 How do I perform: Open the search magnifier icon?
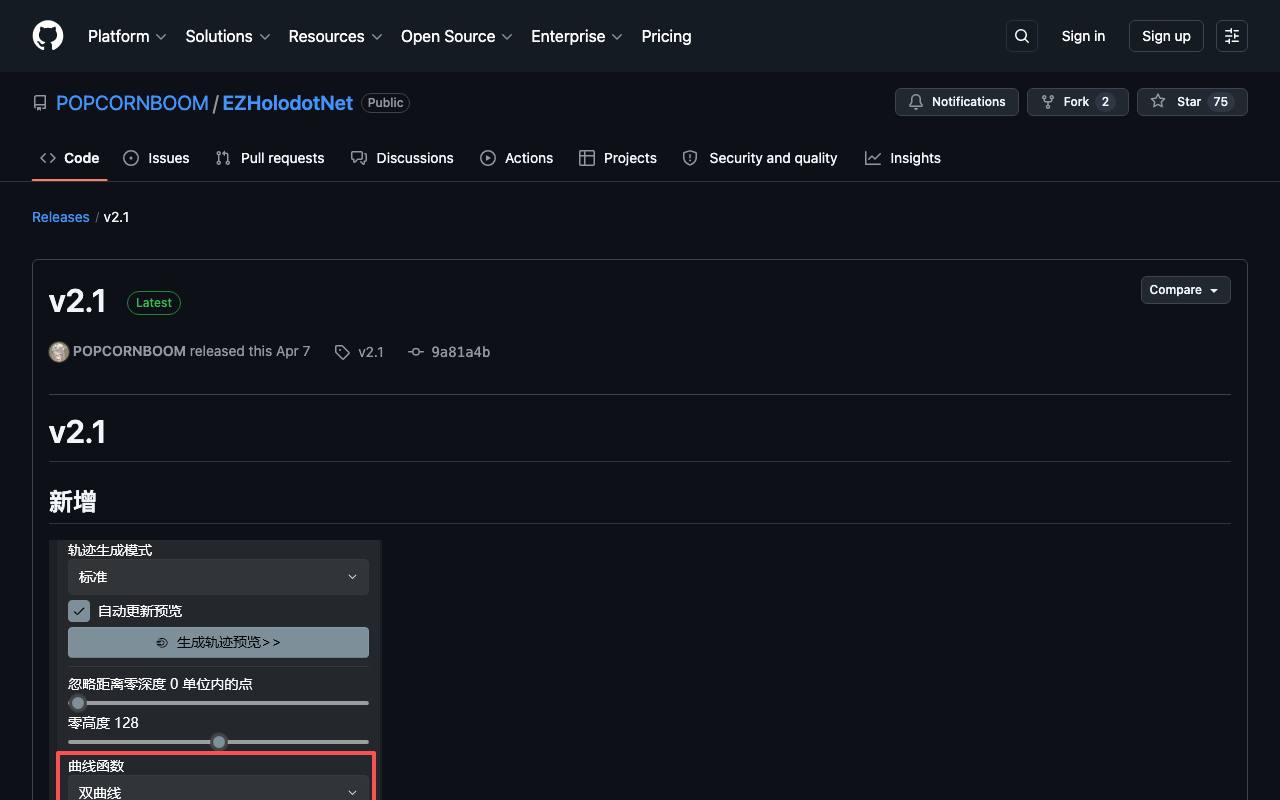tap(1022, 36)
